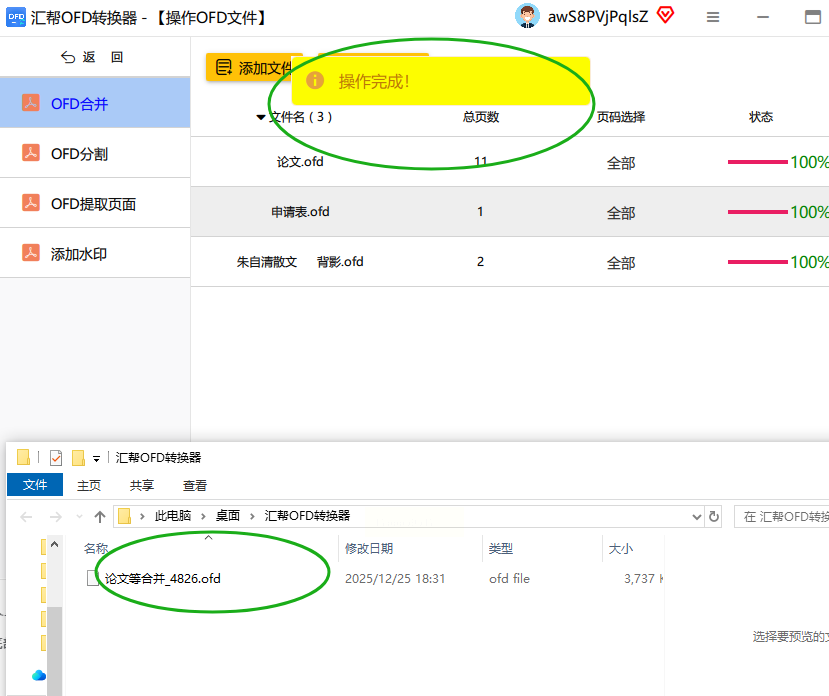Click the 状态 column header
Screen dimensions: 829x696
pyautogui.click(x=761, y=117)
